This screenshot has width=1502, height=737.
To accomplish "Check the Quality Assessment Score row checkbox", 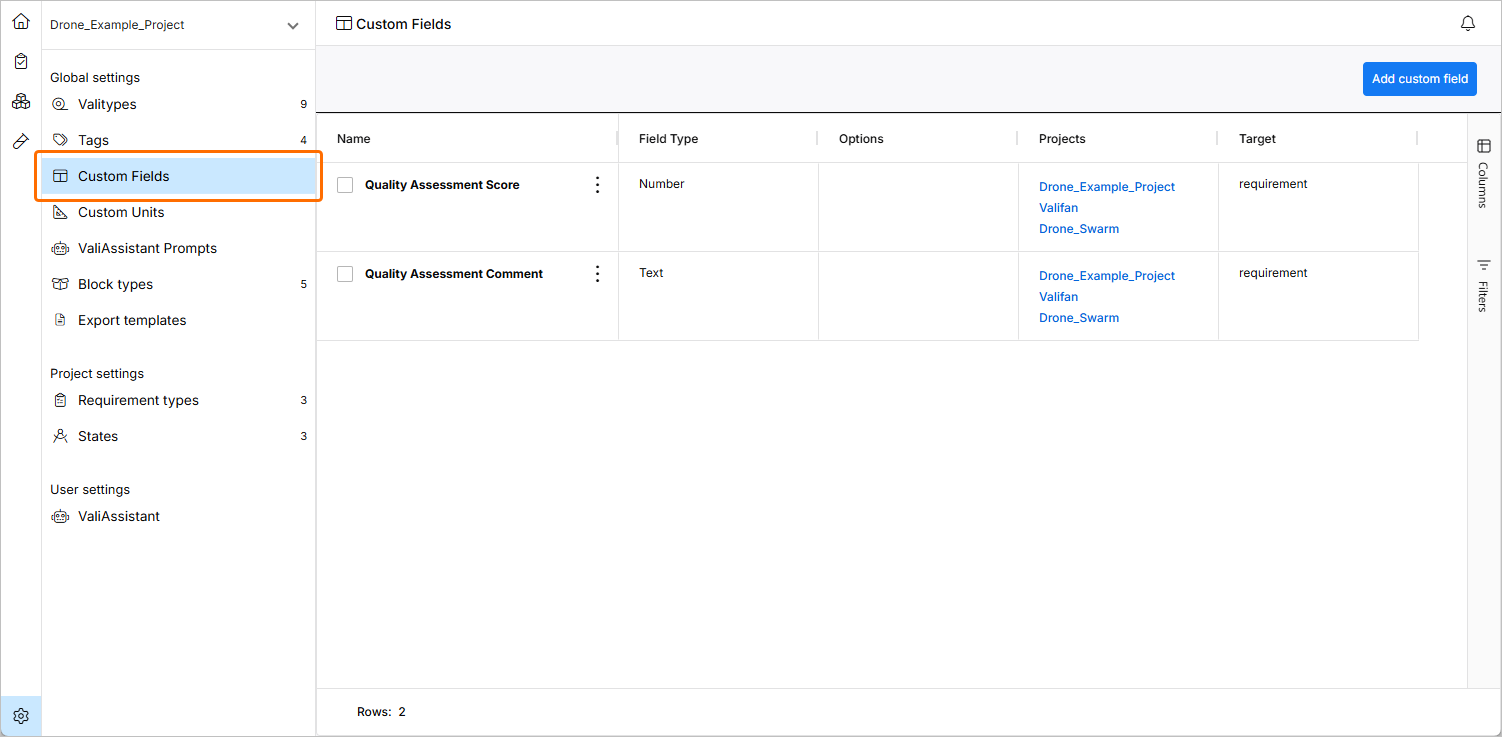I will click(x=345, y=185).
